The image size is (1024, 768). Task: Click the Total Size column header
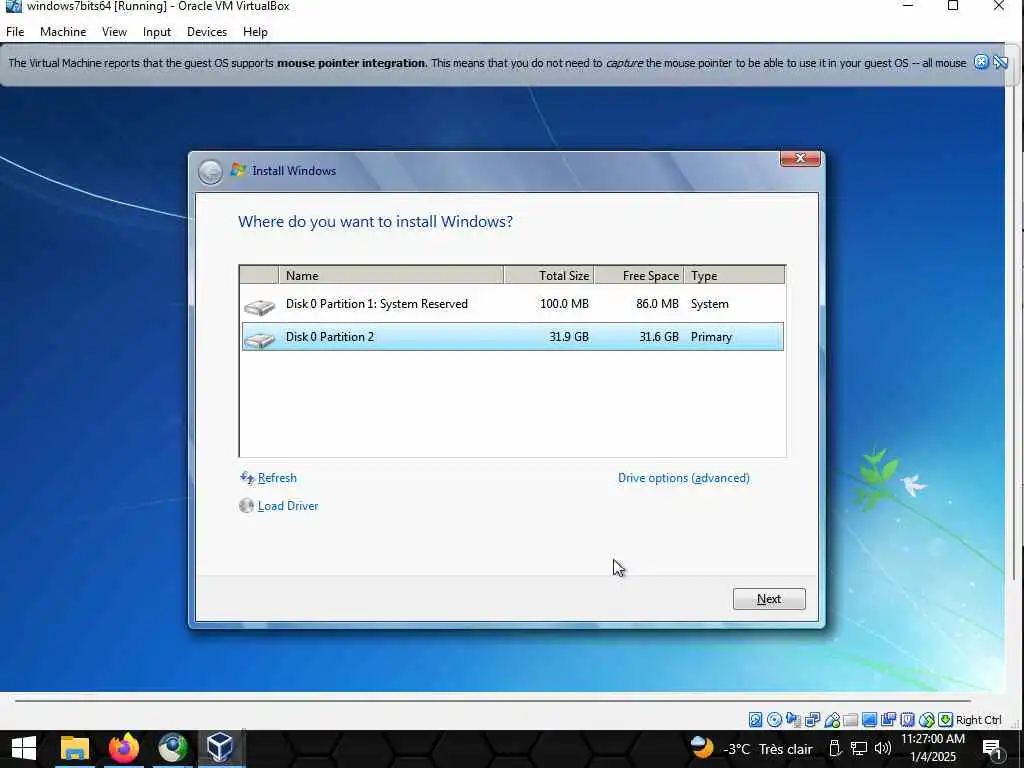click(x=549, y=276)
